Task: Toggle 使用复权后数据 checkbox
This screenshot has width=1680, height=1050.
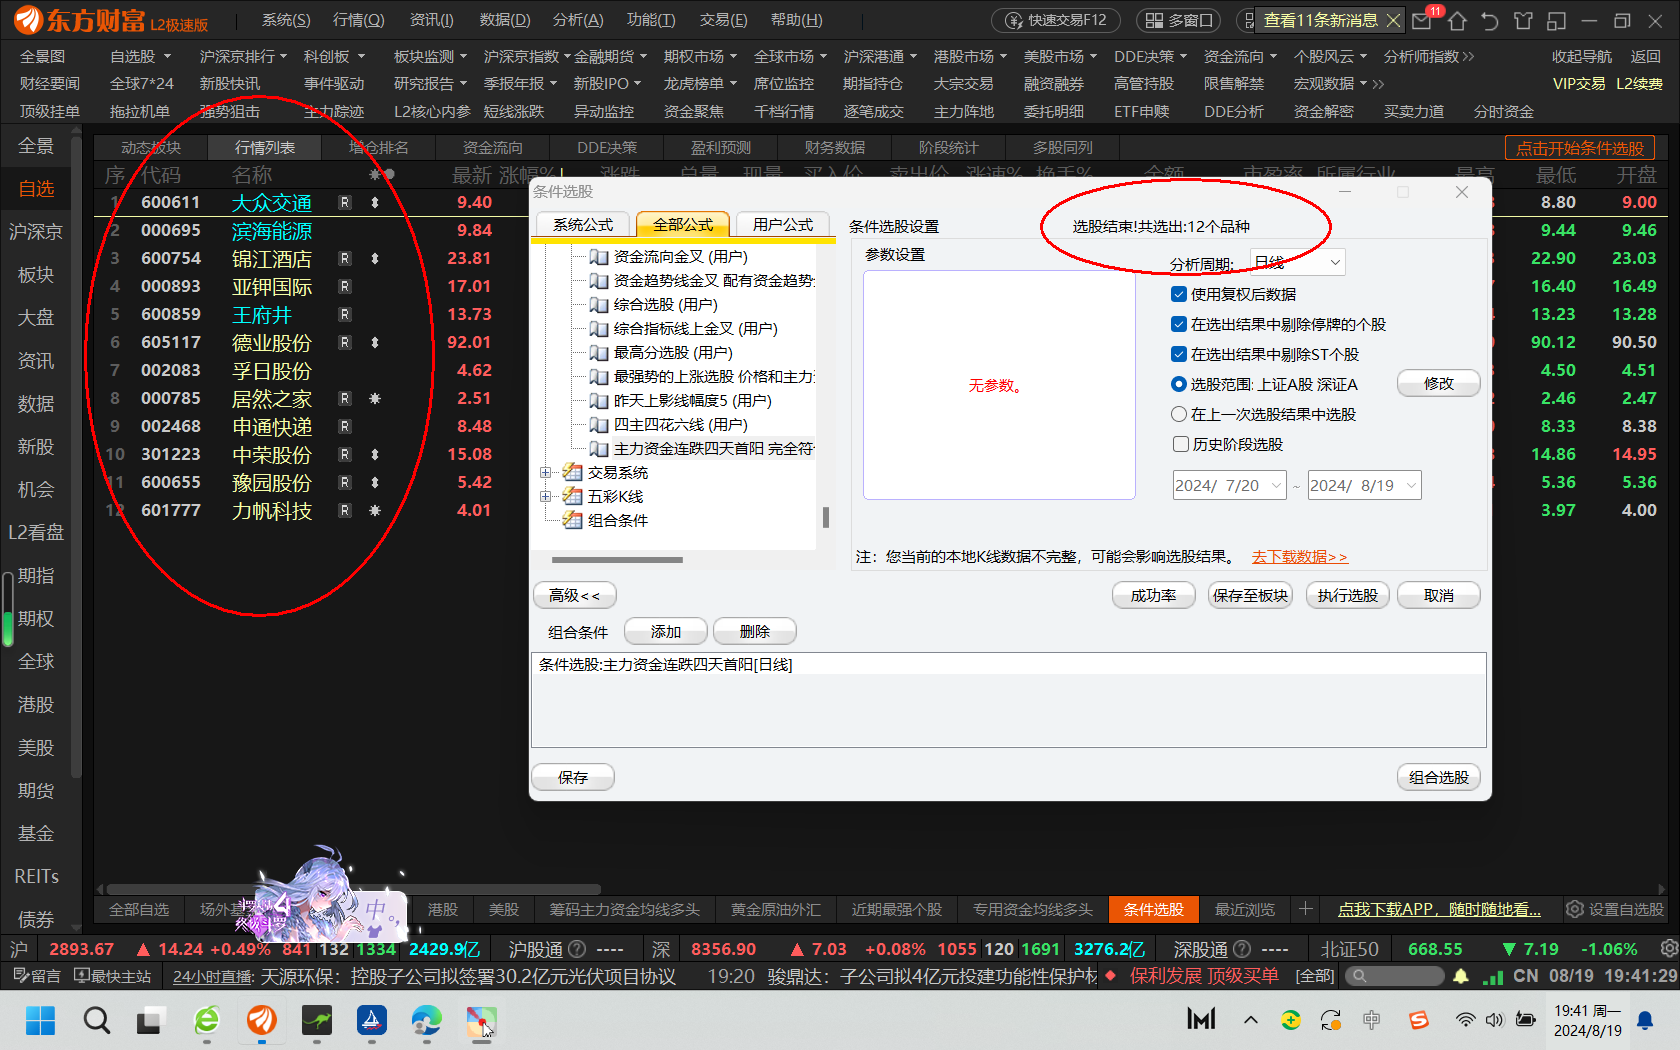Action: pyautogui.click(x=1179, y=294)
